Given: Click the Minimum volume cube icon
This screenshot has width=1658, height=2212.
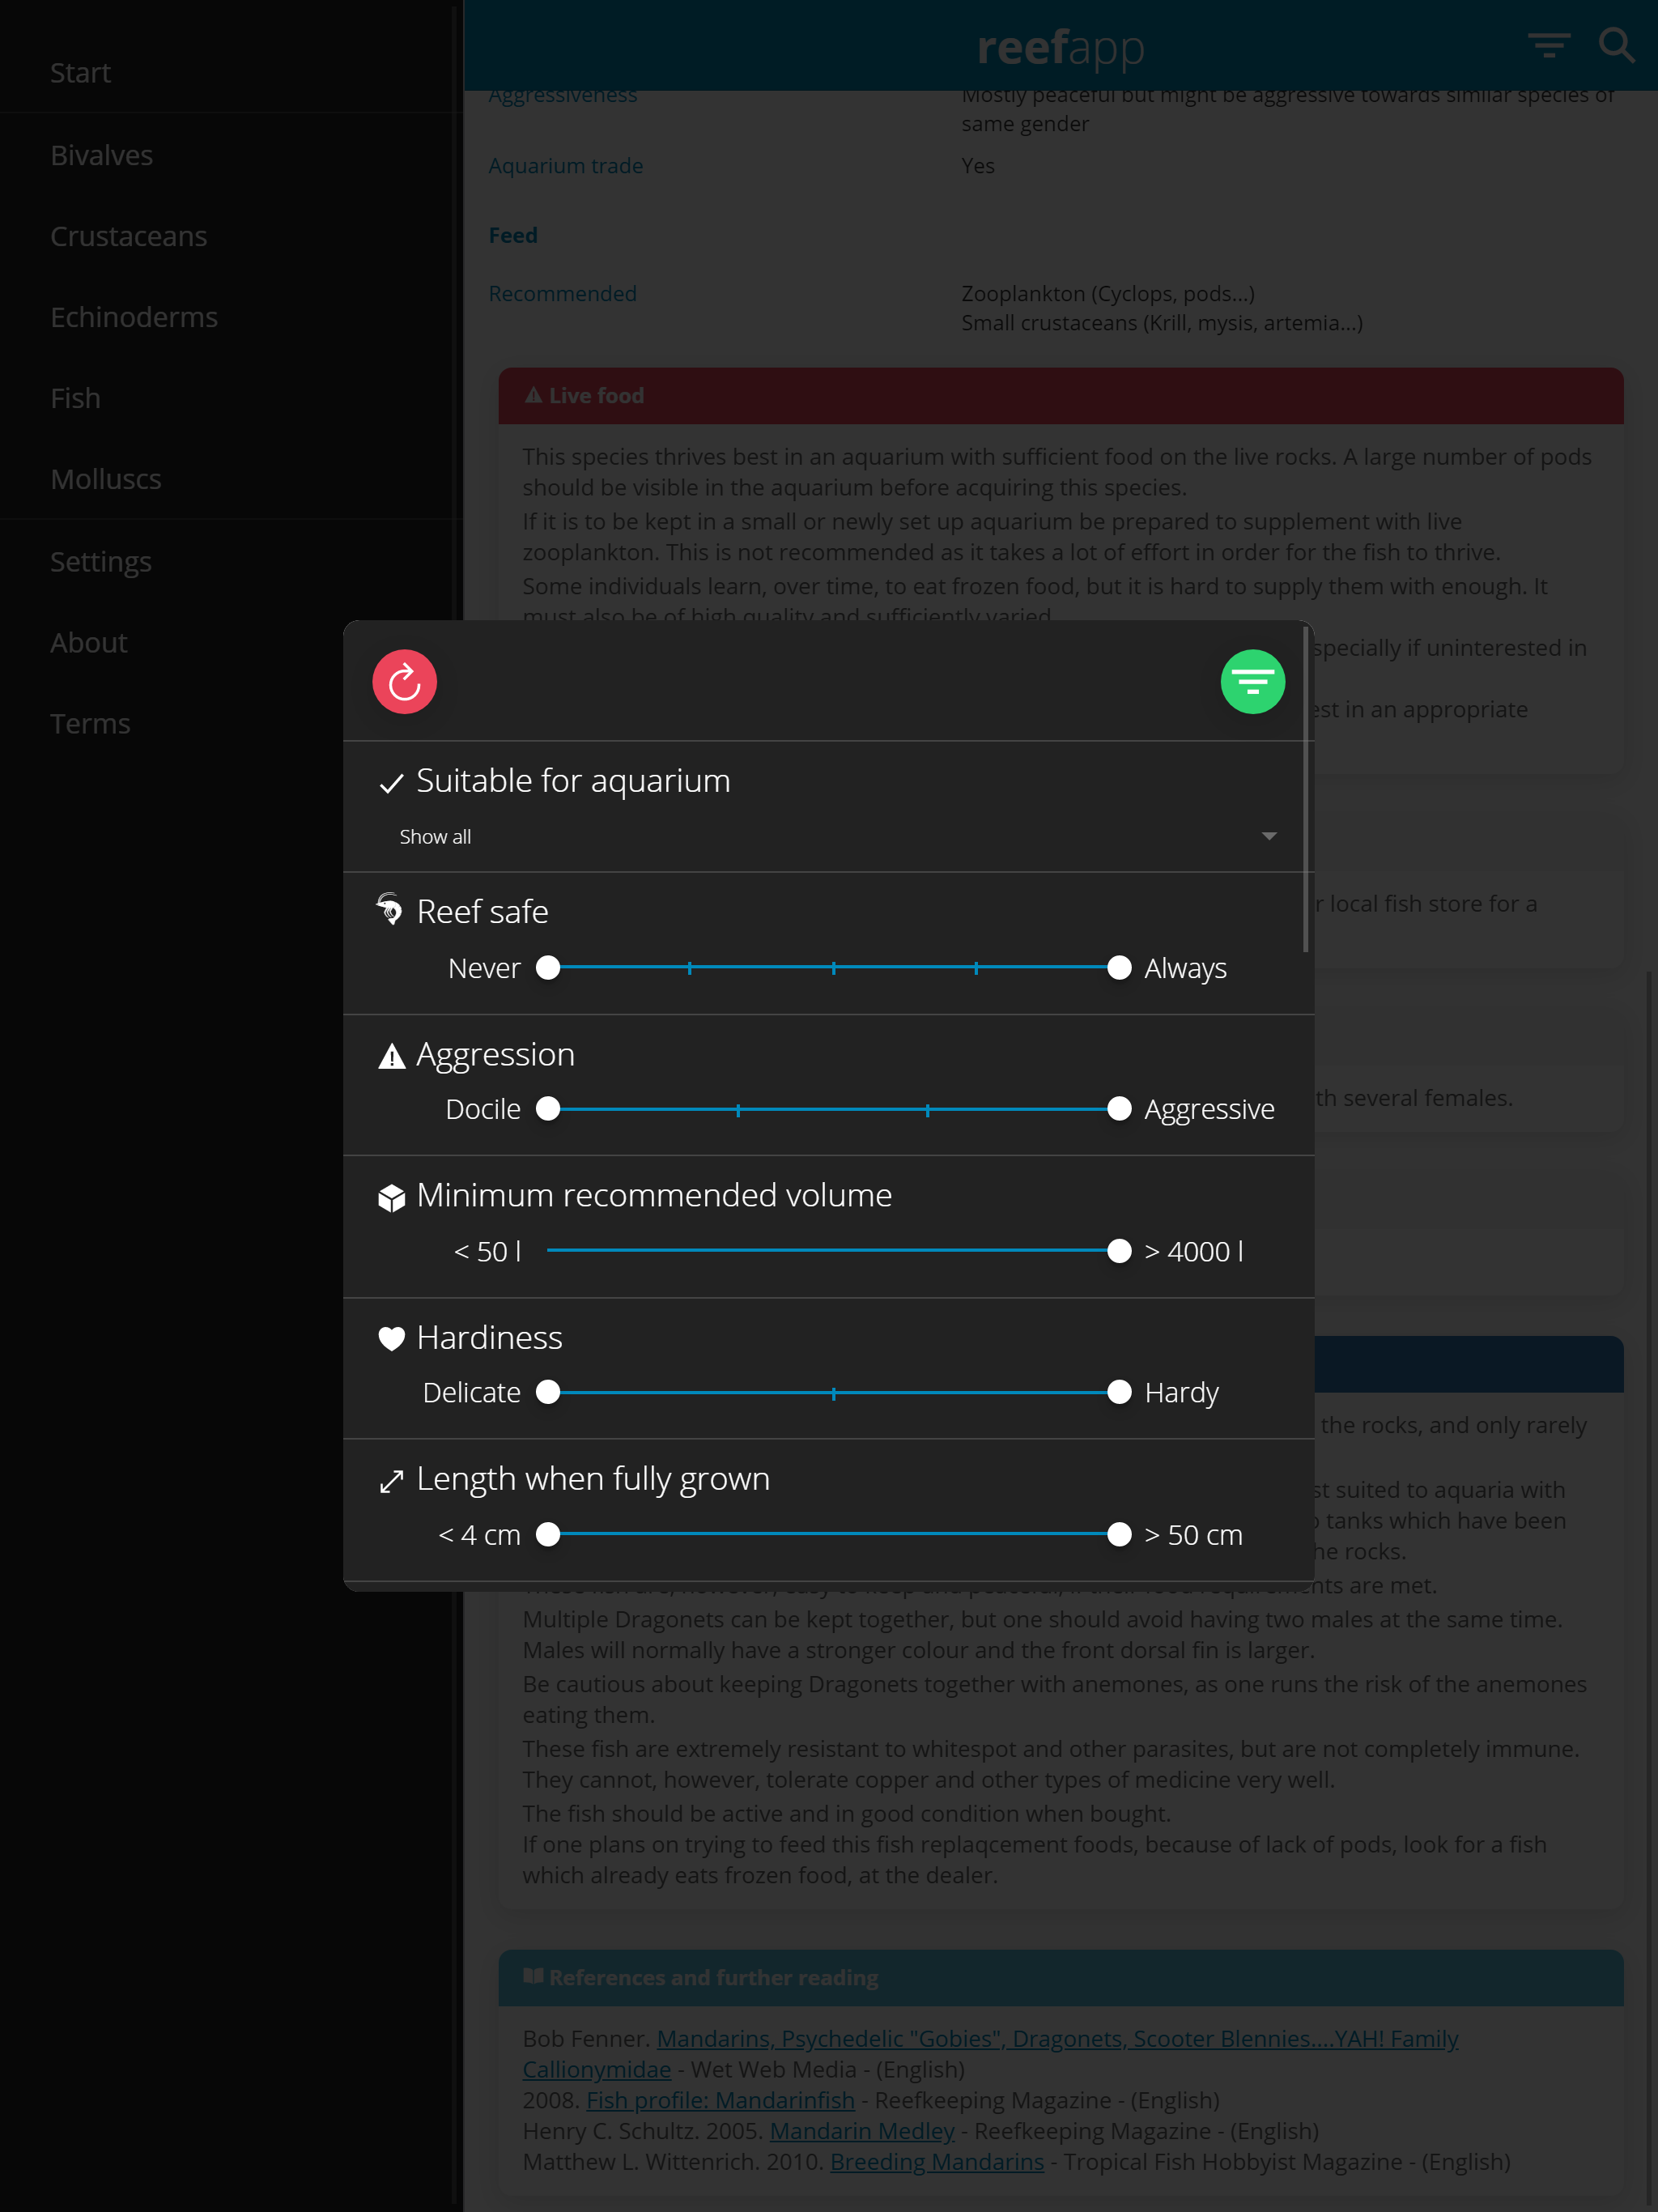Looking at the screenshot, I should coord(391,1197).
